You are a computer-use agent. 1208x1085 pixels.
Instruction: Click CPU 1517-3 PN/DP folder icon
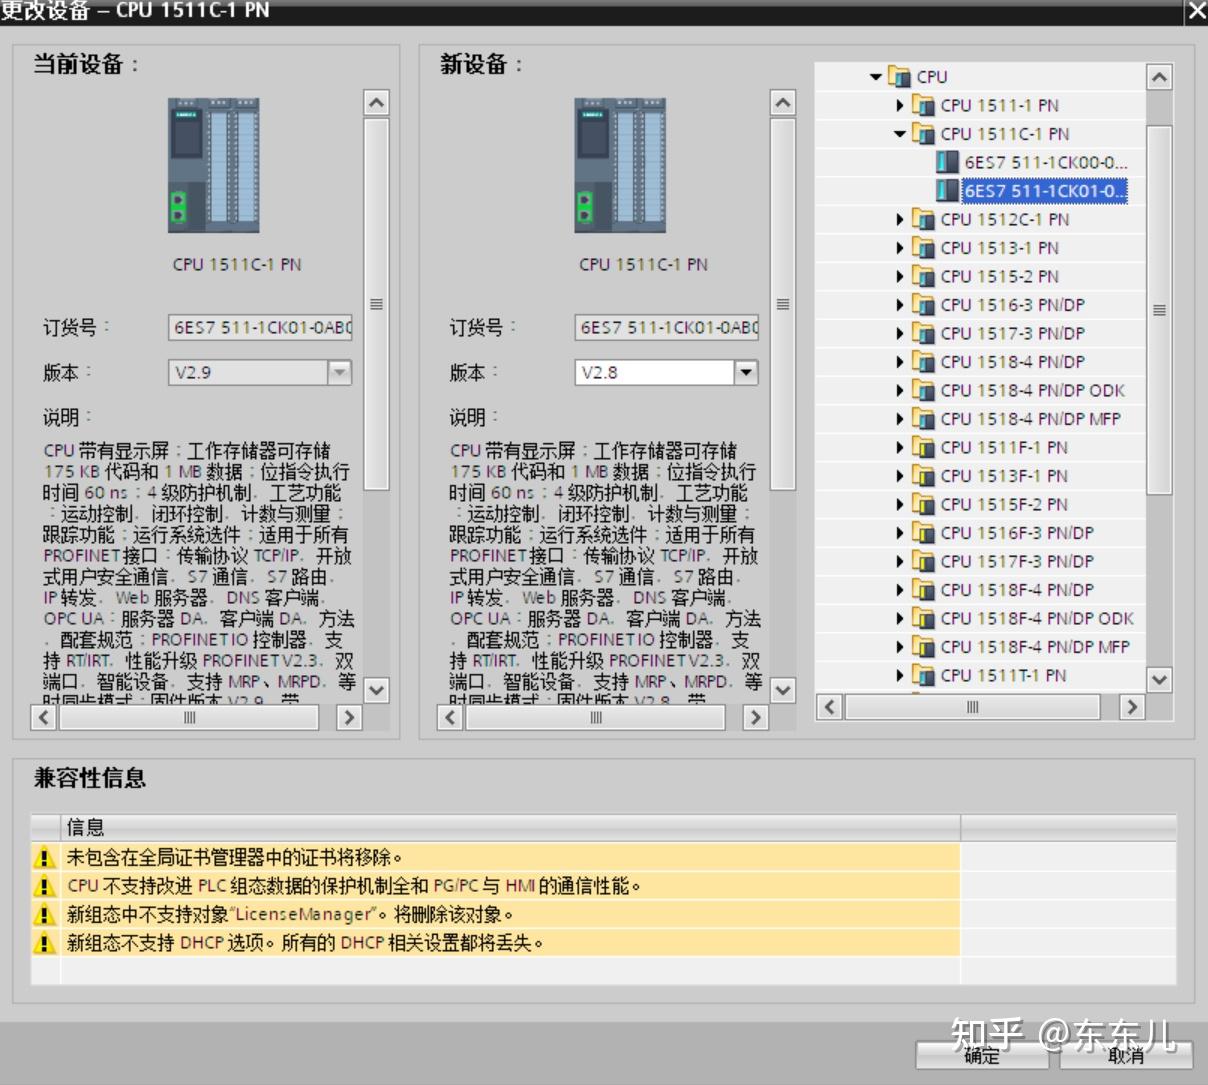coord(923,333)
